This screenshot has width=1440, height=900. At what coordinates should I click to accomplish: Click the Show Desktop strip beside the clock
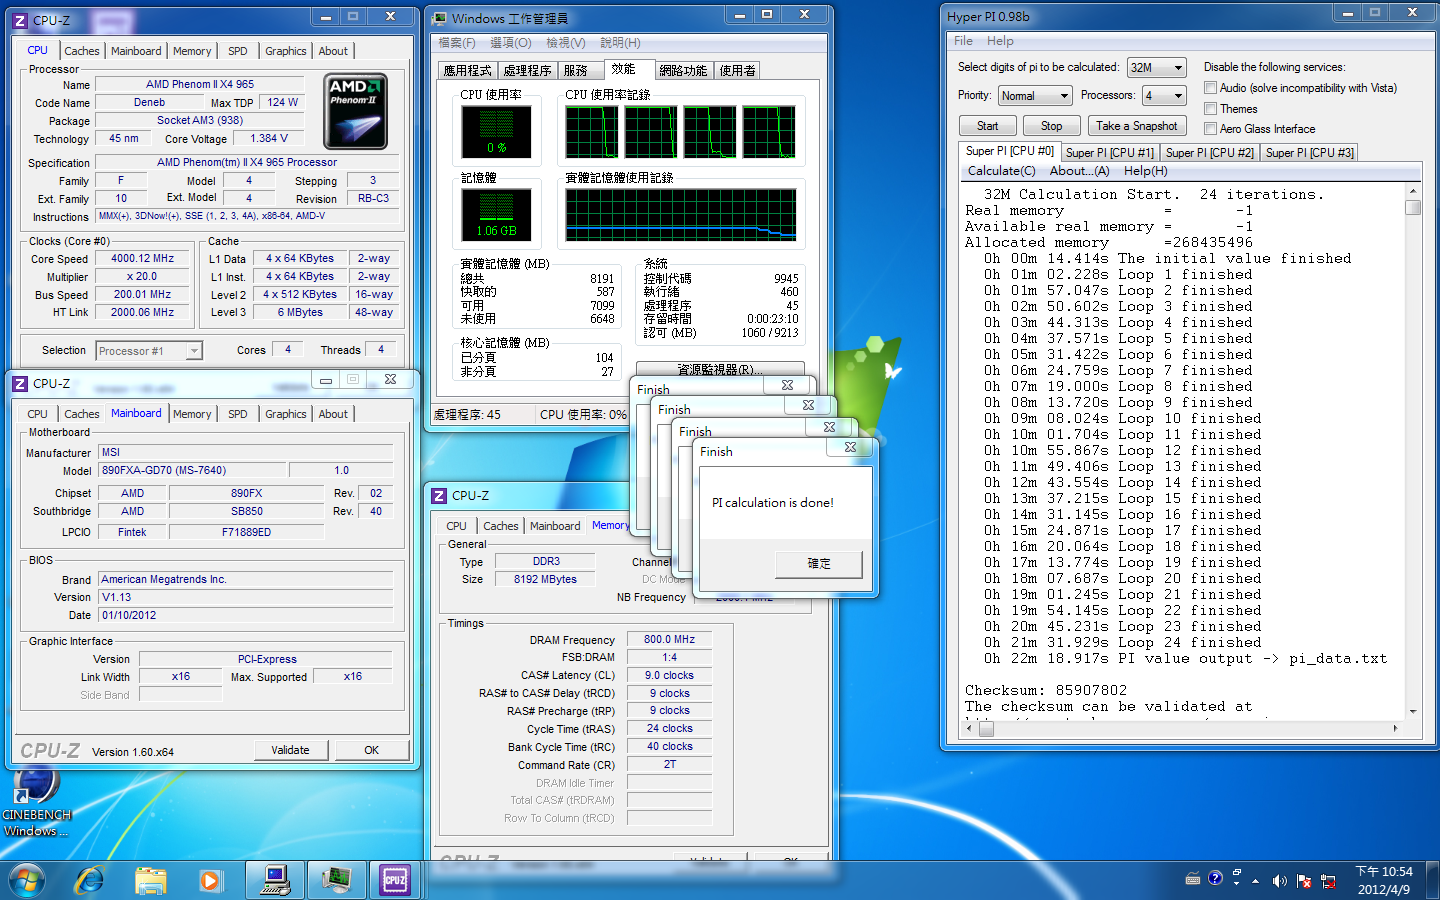tap(1432, 880)
